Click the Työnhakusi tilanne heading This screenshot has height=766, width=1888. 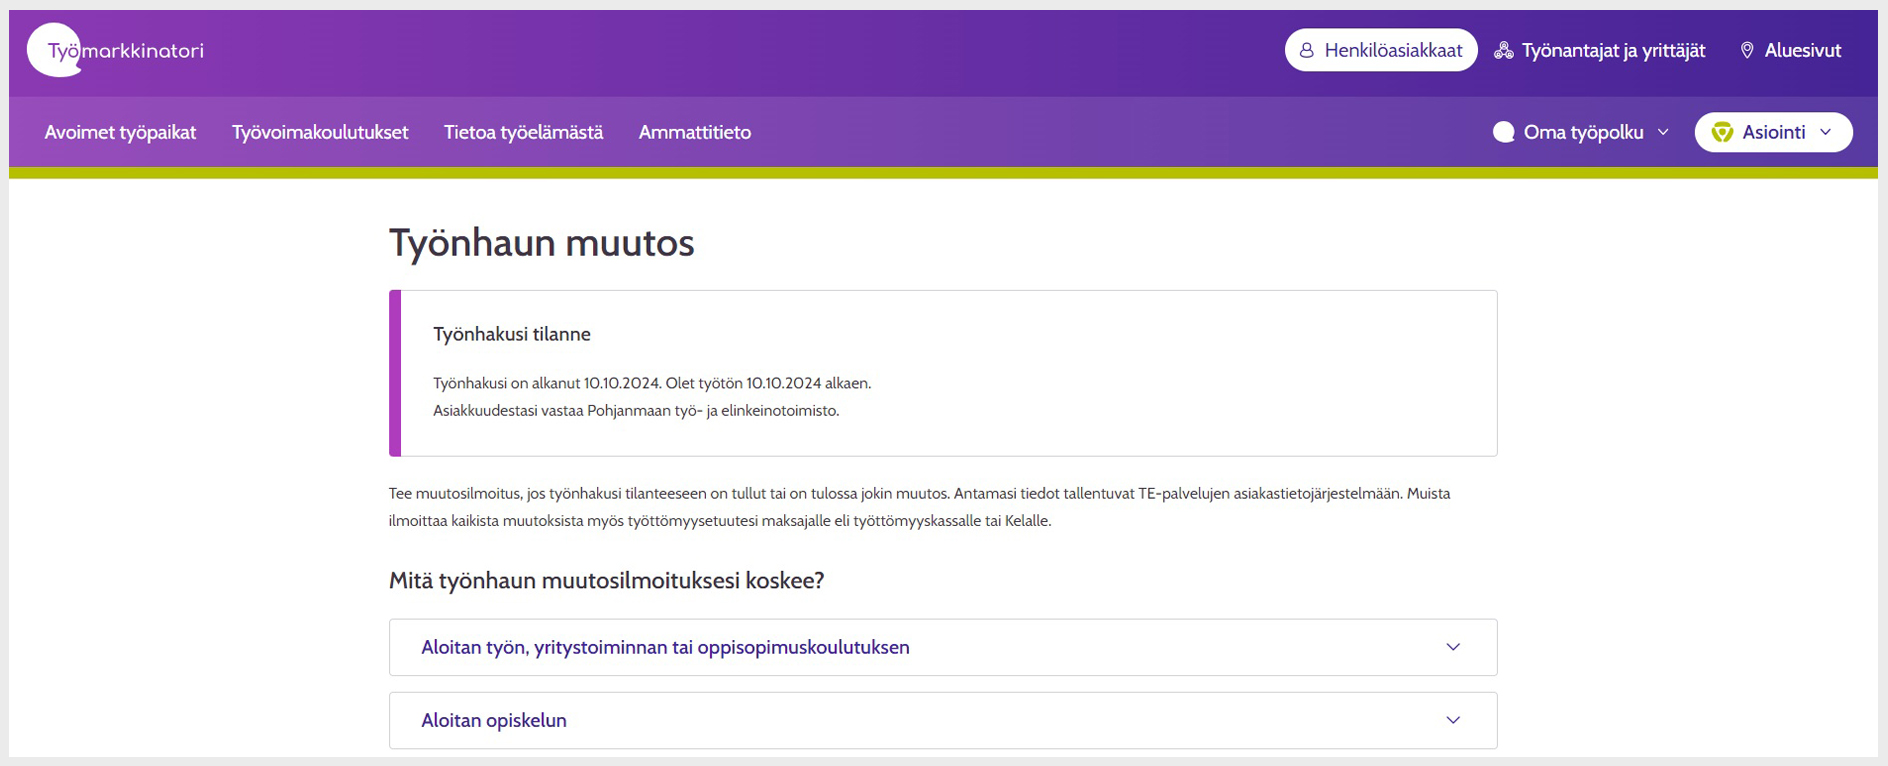[x=512, y=334]
